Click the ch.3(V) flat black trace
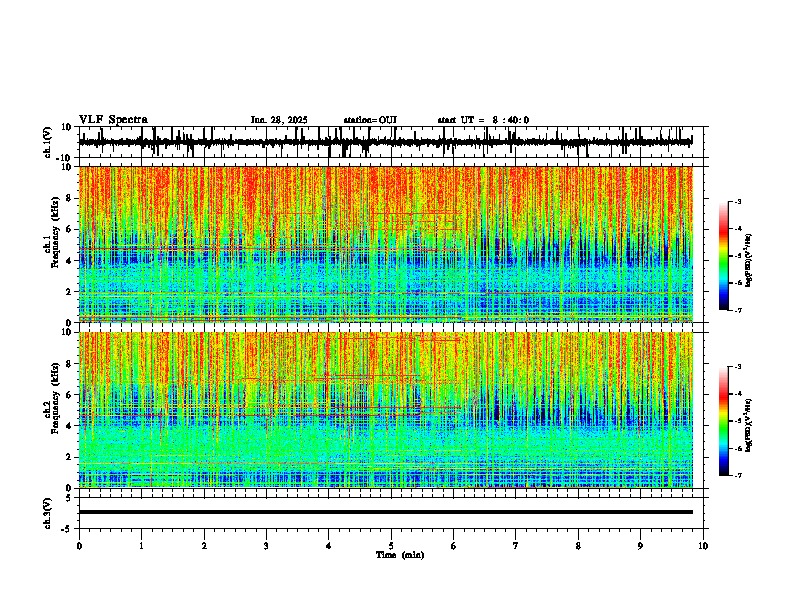This screenshot has width=792, height=612. click(x=386, y=512)
